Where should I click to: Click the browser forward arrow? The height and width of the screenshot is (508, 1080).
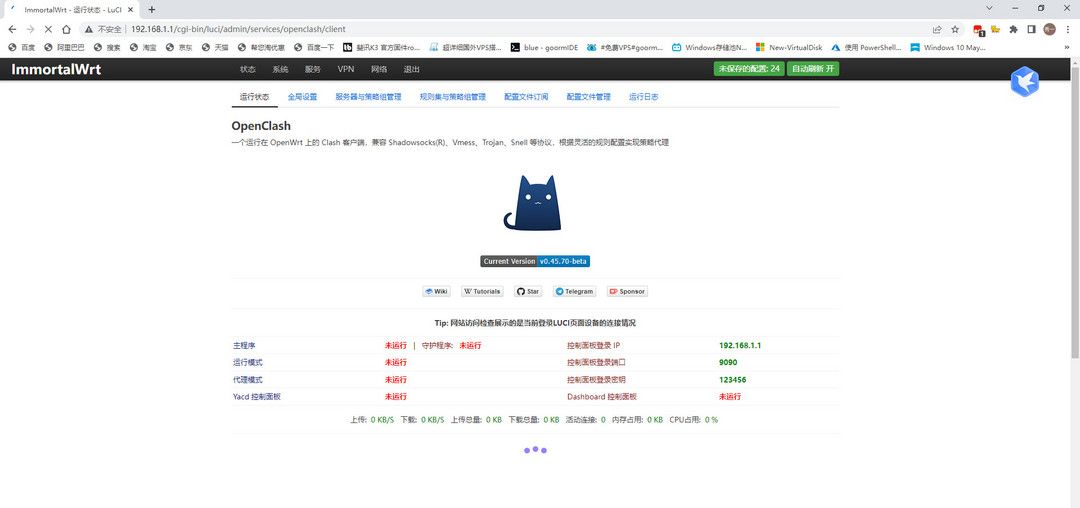30,29
